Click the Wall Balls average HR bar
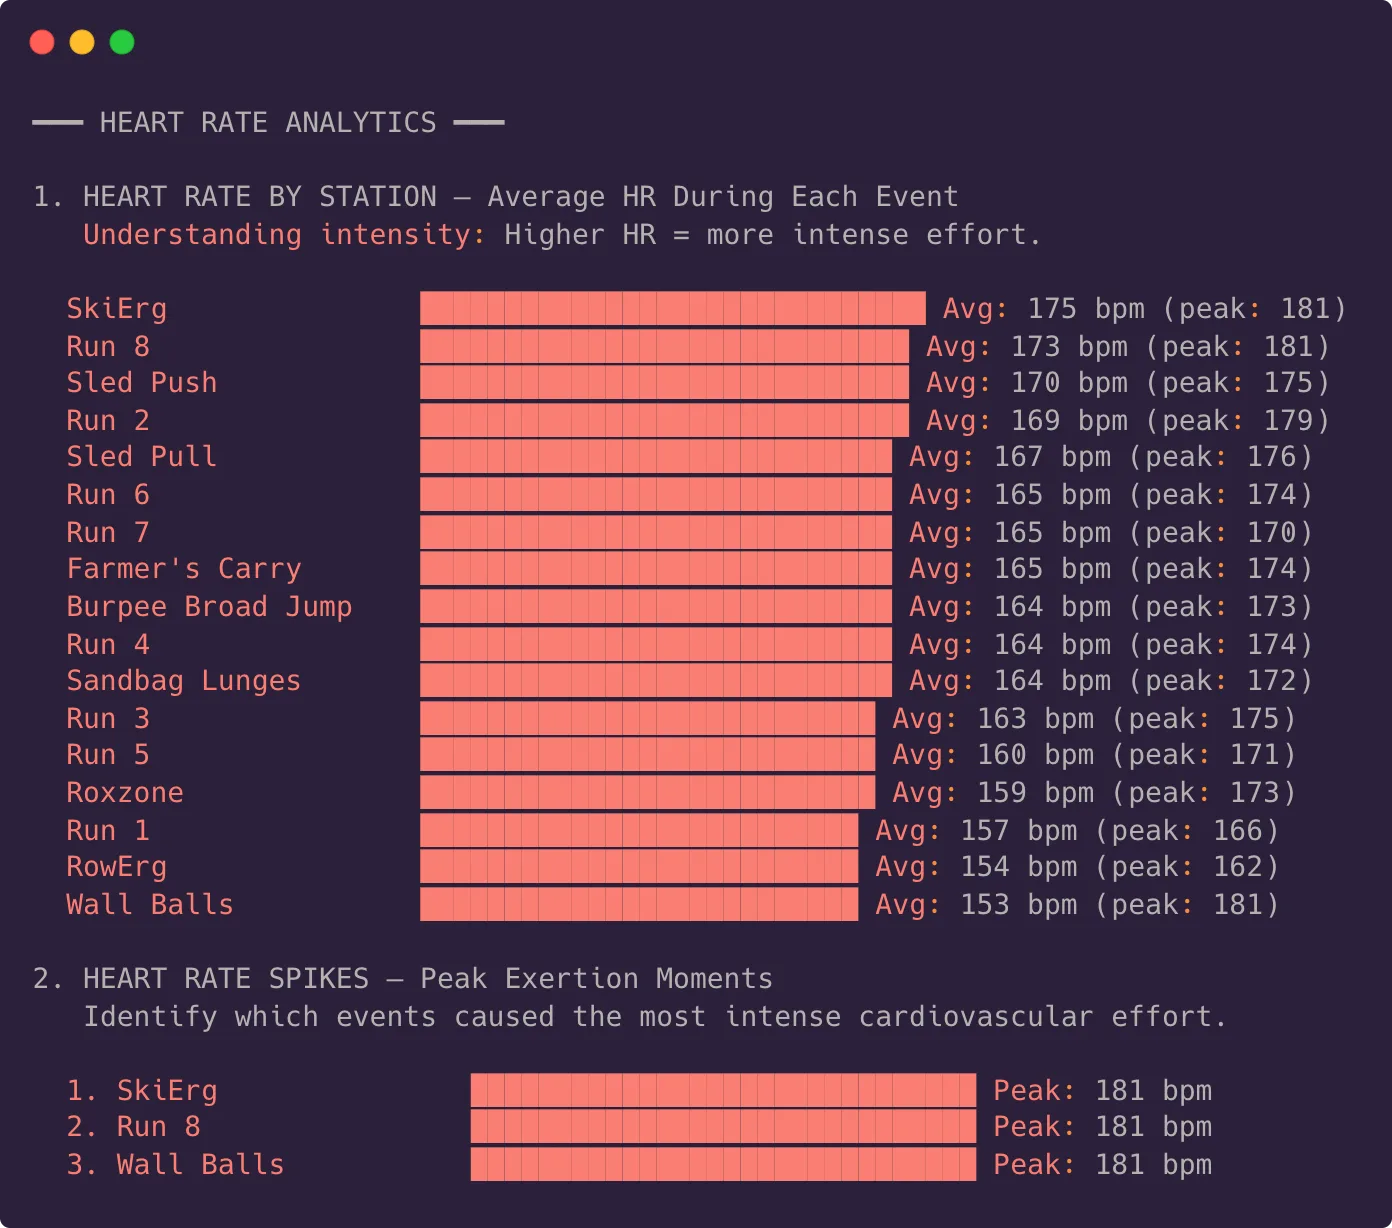Image resolution: width=1392 pixels, height=1228 pixels. (639, 905)
